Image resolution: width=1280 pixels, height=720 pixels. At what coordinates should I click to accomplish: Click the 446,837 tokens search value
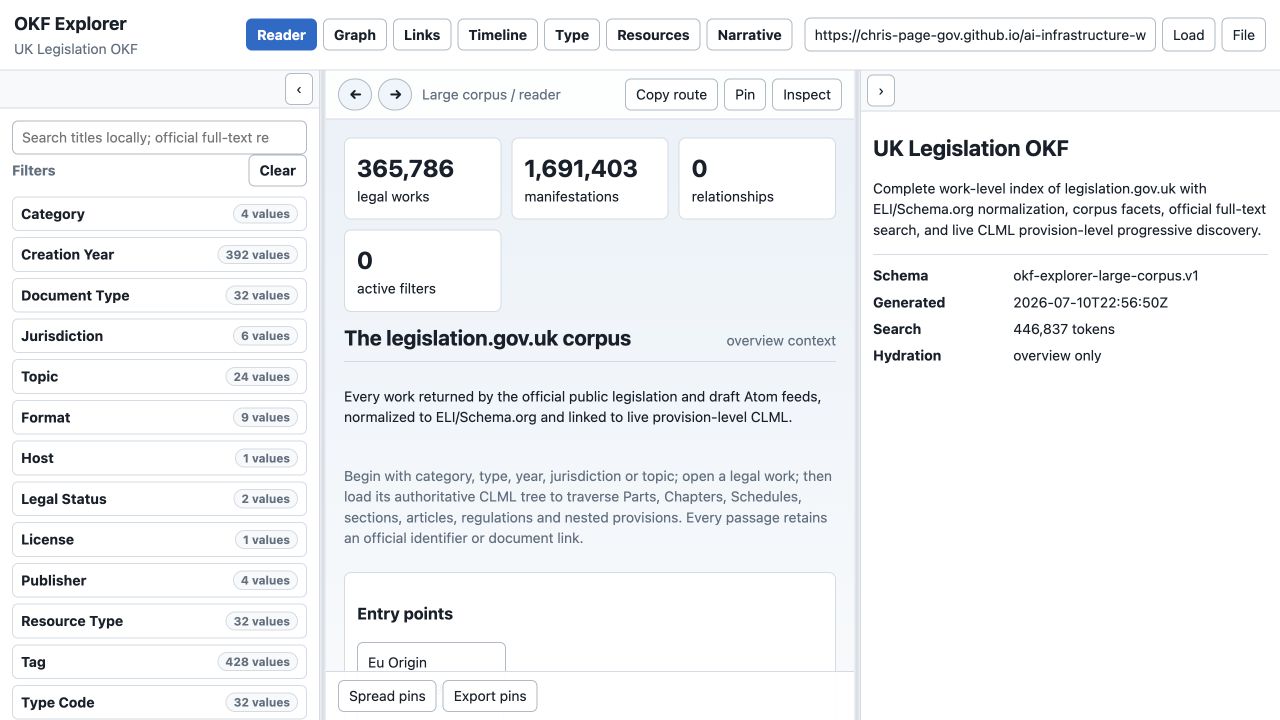(1064, 329)
